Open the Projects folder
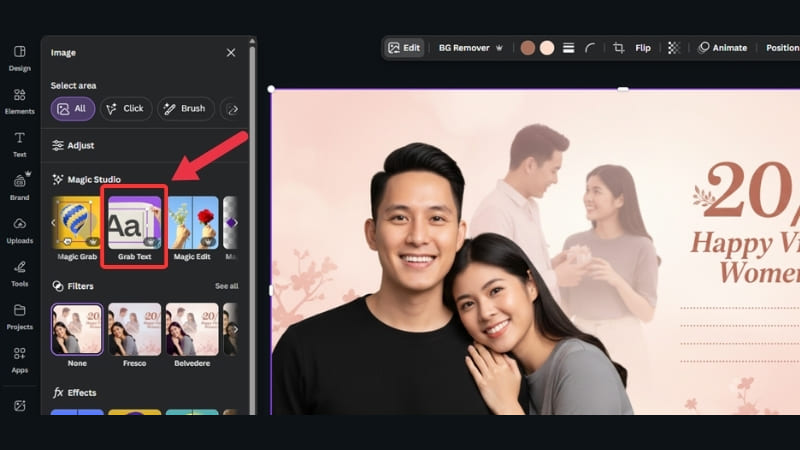The height and width of the screenshot is (450, 800). pyautogui.click(x=19, y=315)
